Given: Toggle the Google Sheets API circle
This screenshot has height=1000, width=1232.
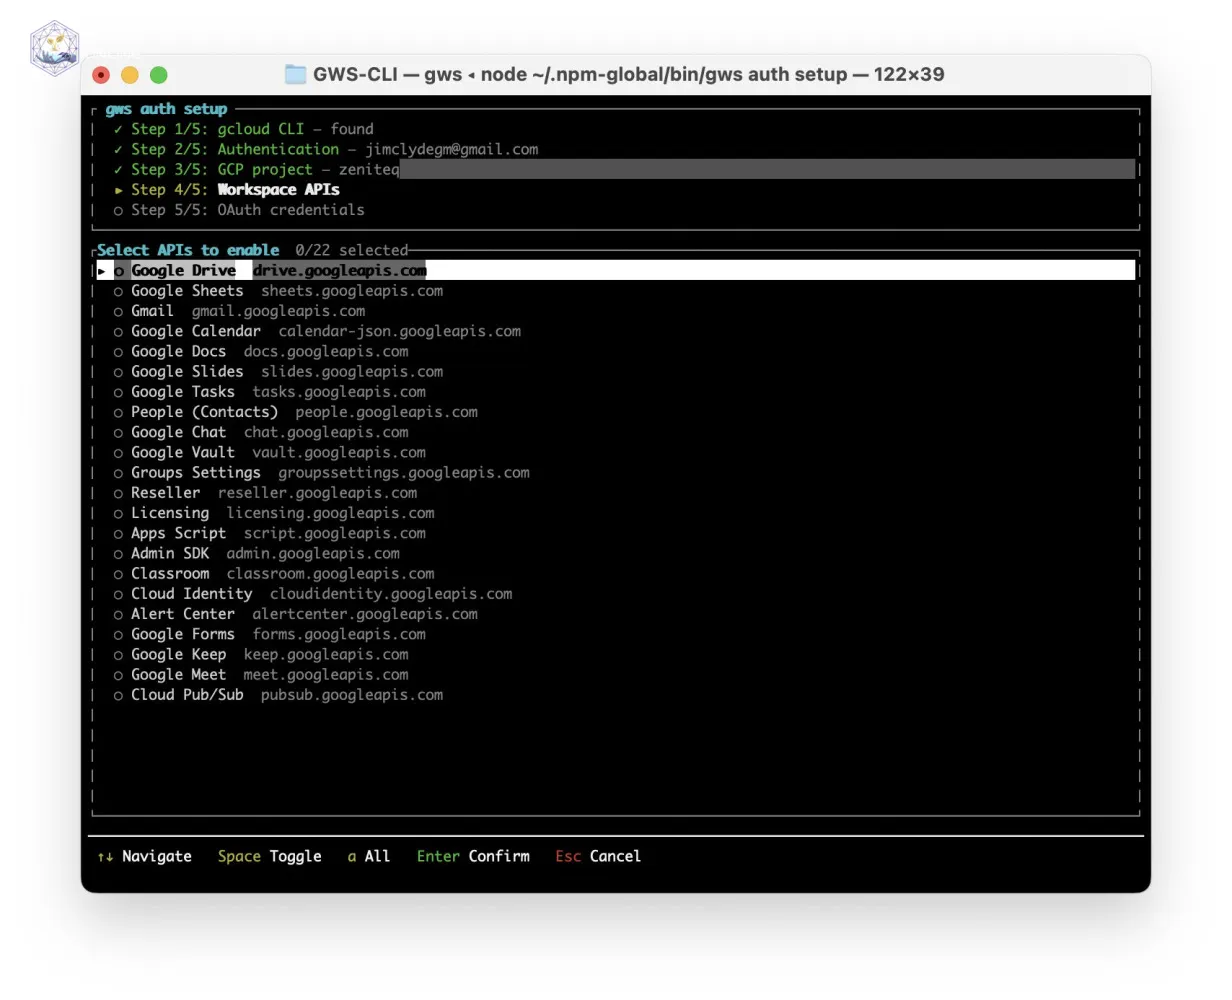Looking at the screenshot, I should [x=119, y=291].
